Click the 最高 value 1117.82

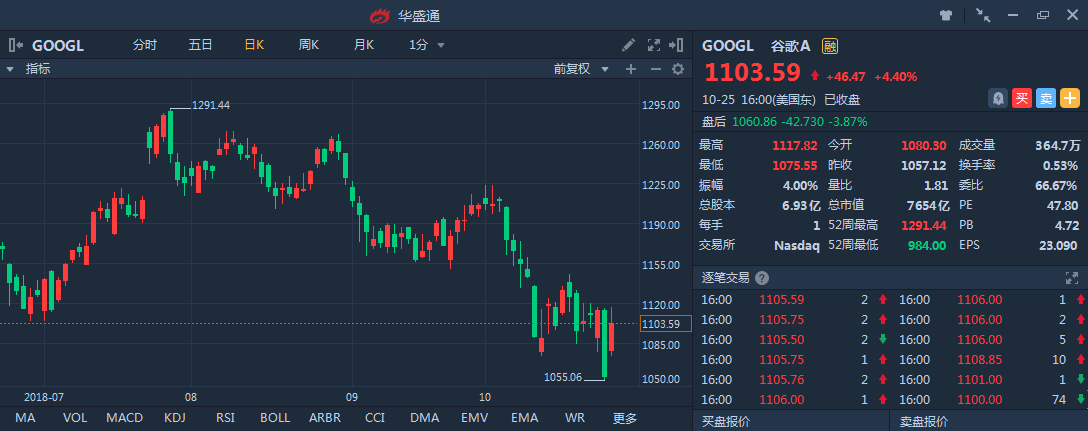(x=795, y=146)
